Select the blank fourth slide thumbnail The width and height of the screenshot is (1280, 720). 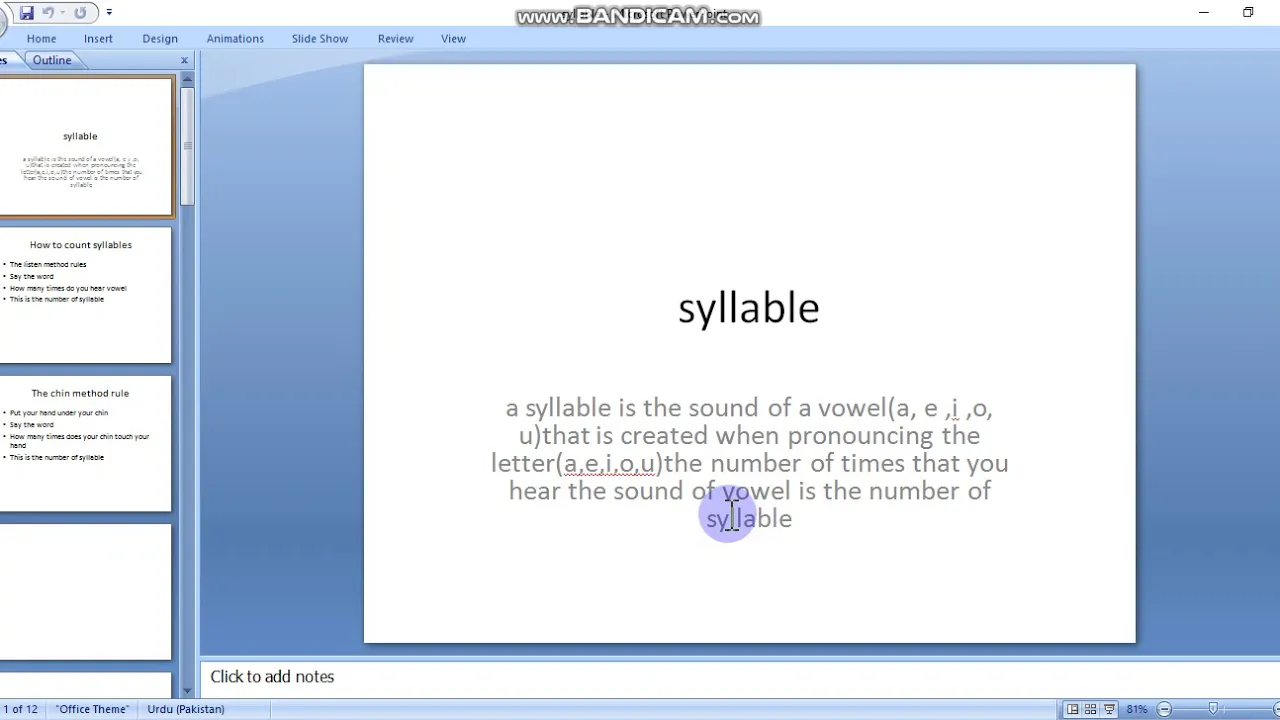pyautogui.click(x=86, y=592)
